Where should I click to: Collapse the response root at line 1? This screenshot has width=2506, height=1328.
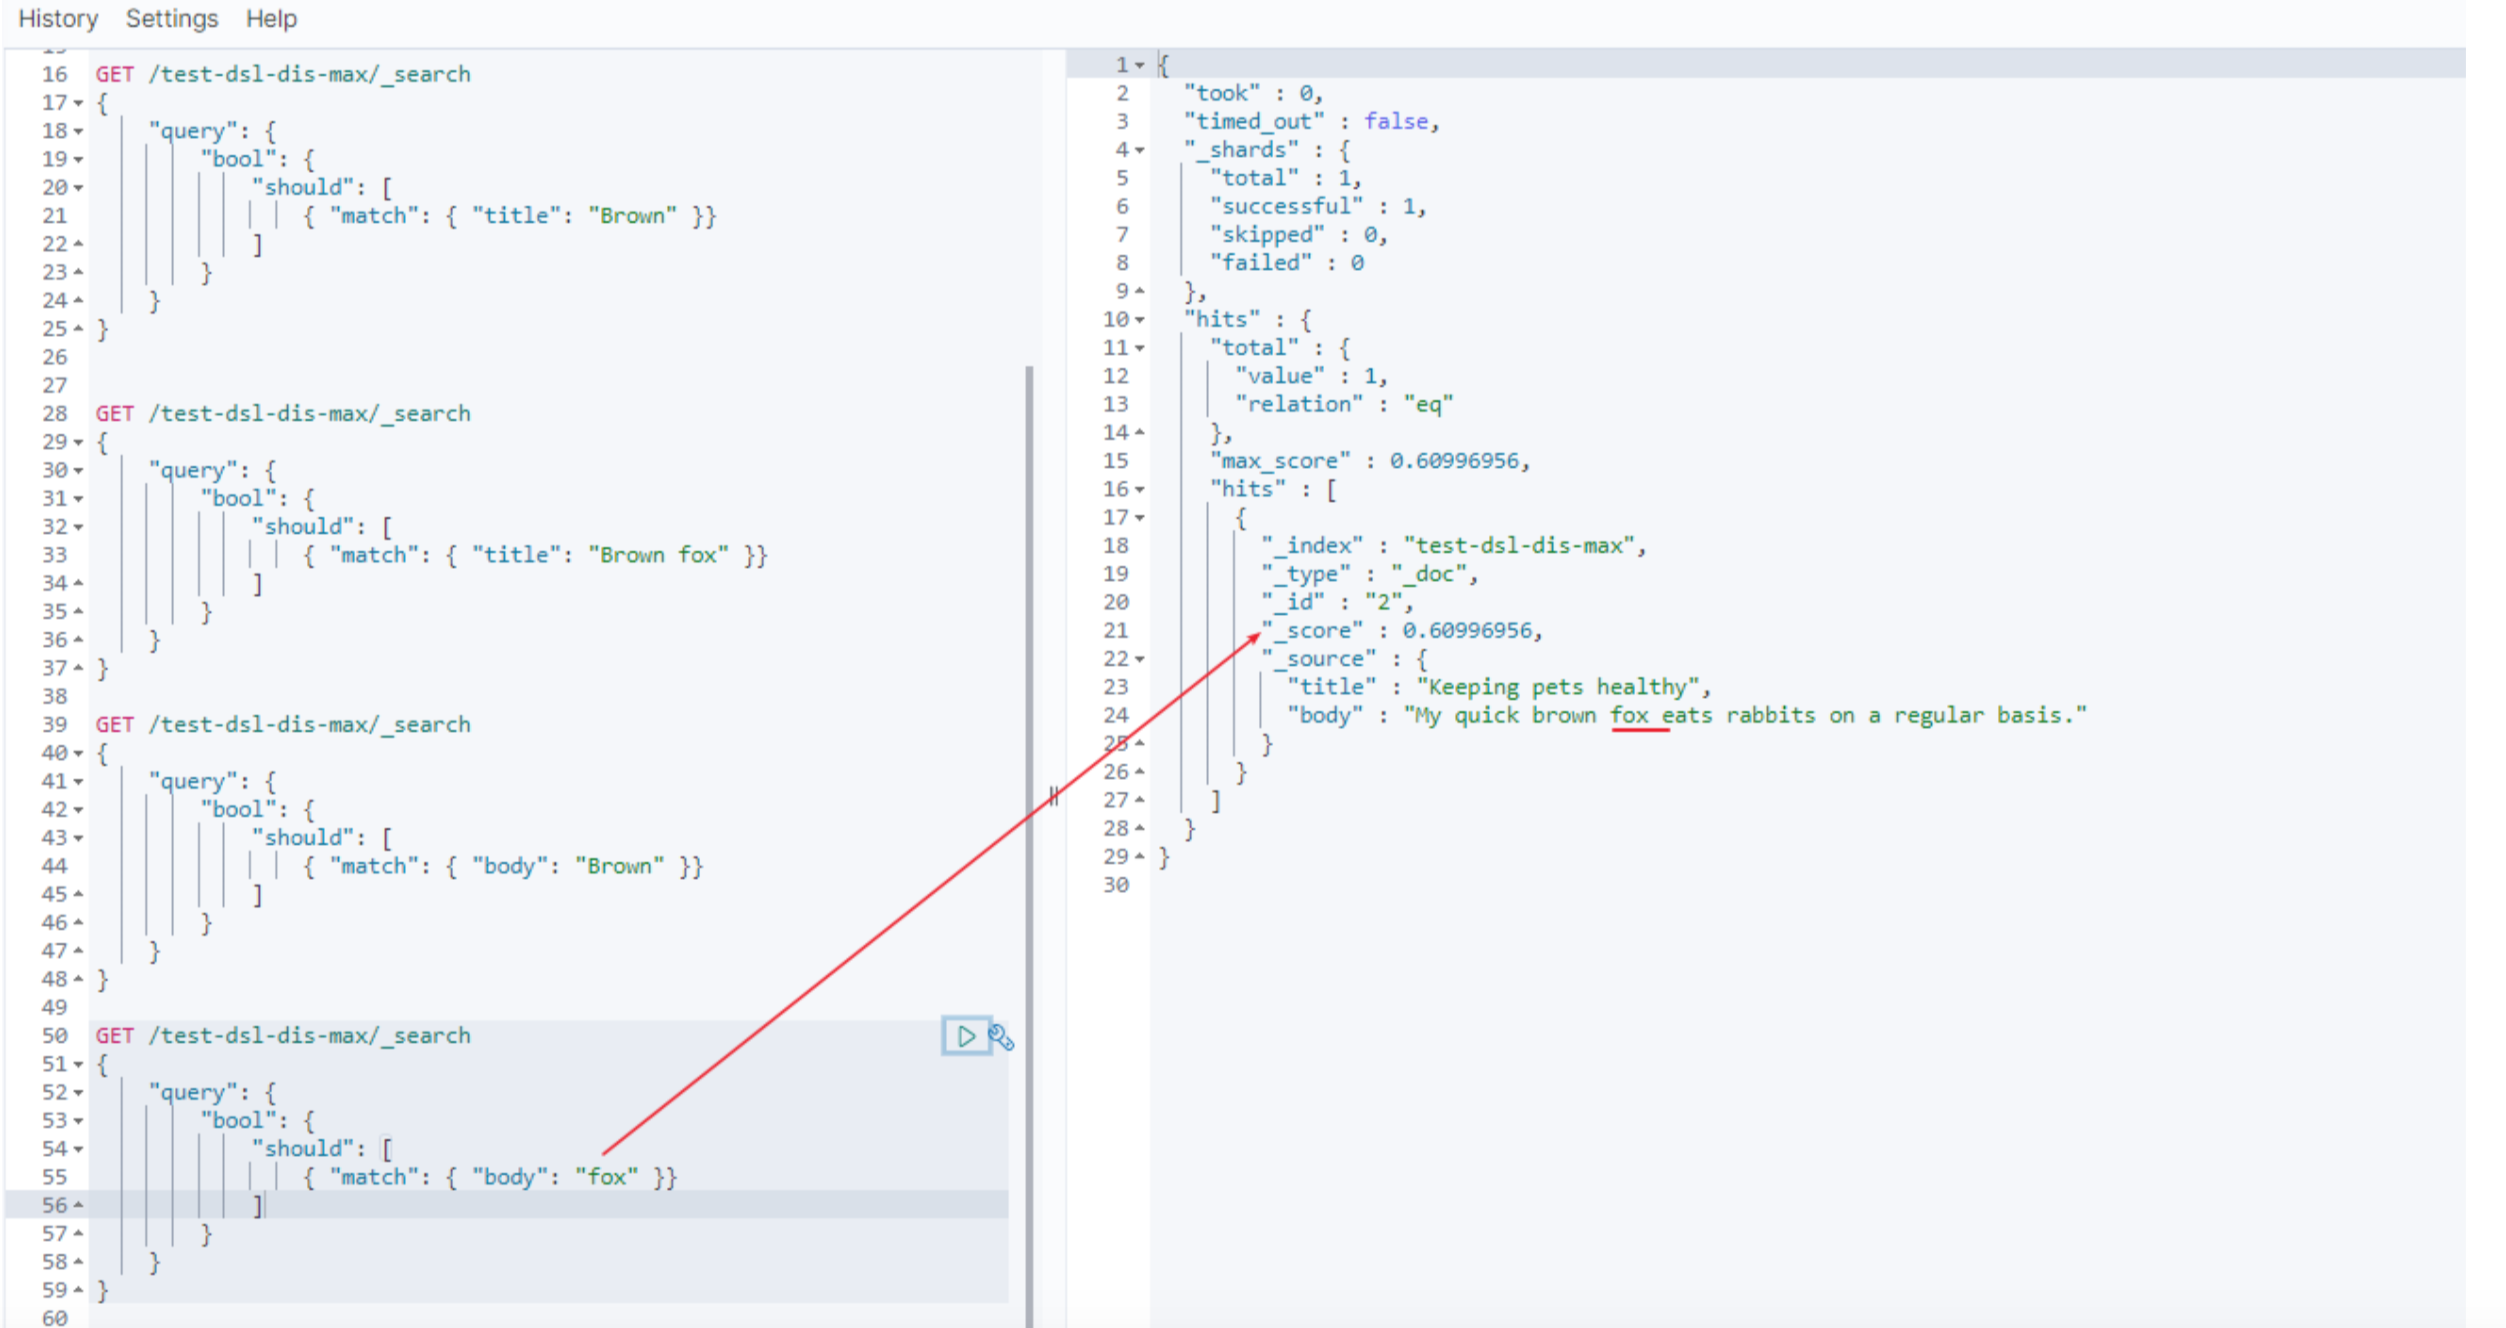click(x=1140, y=65)
